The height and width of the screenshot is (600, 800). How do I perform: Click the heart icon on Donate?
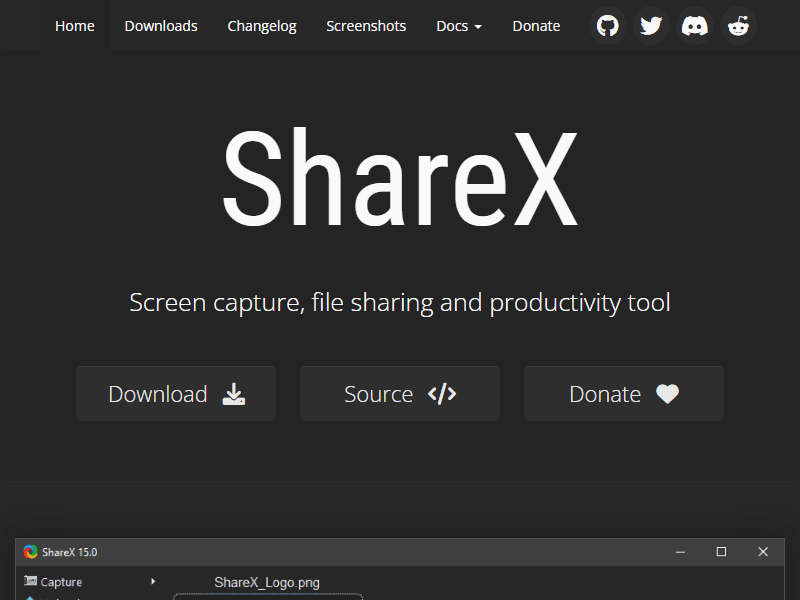(x=667, y=394)
